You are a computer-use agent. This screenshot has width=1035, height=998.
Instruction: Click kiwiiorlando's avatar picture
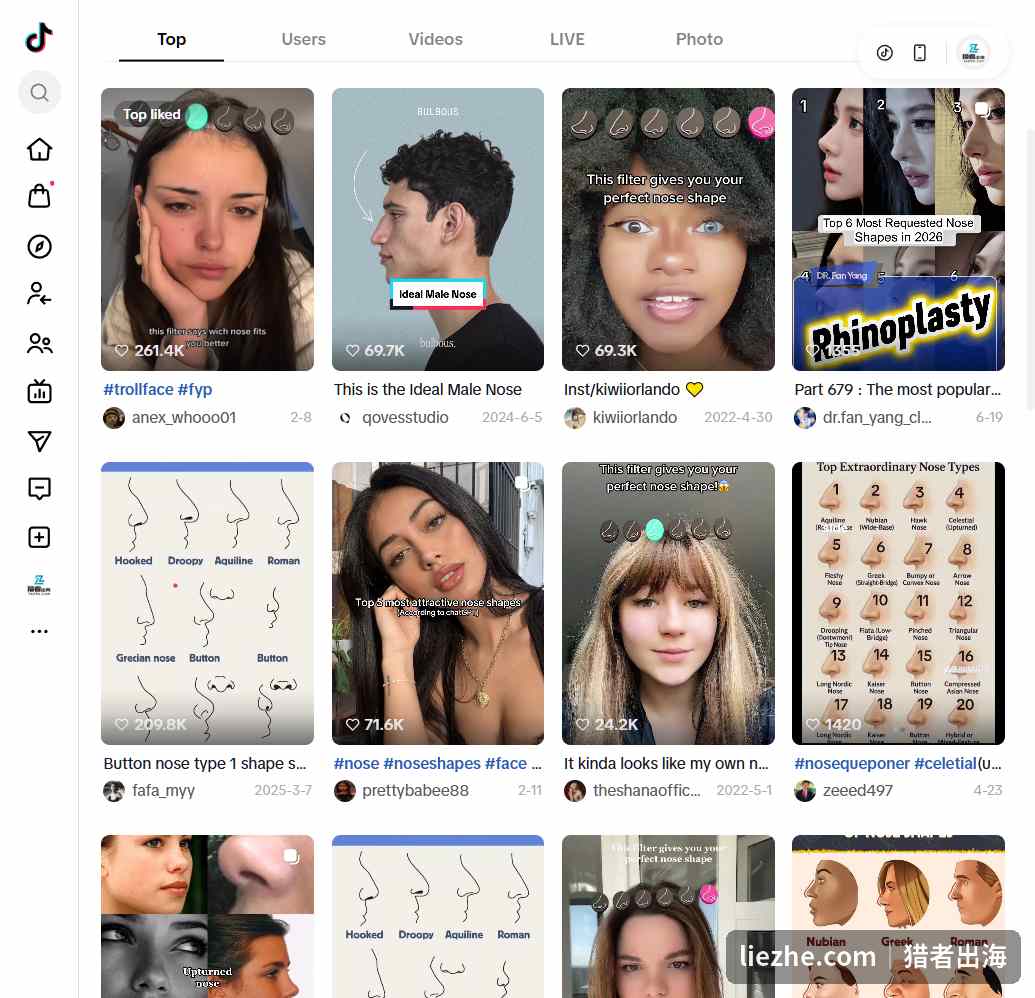(575, 418)
